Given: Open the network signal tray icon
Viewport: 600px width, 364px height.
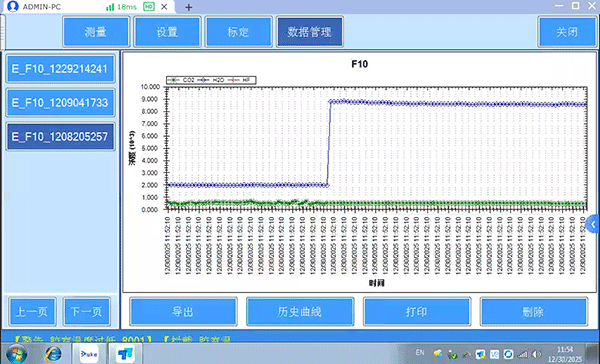Looking at the screenshot, I should coord(522,354).
